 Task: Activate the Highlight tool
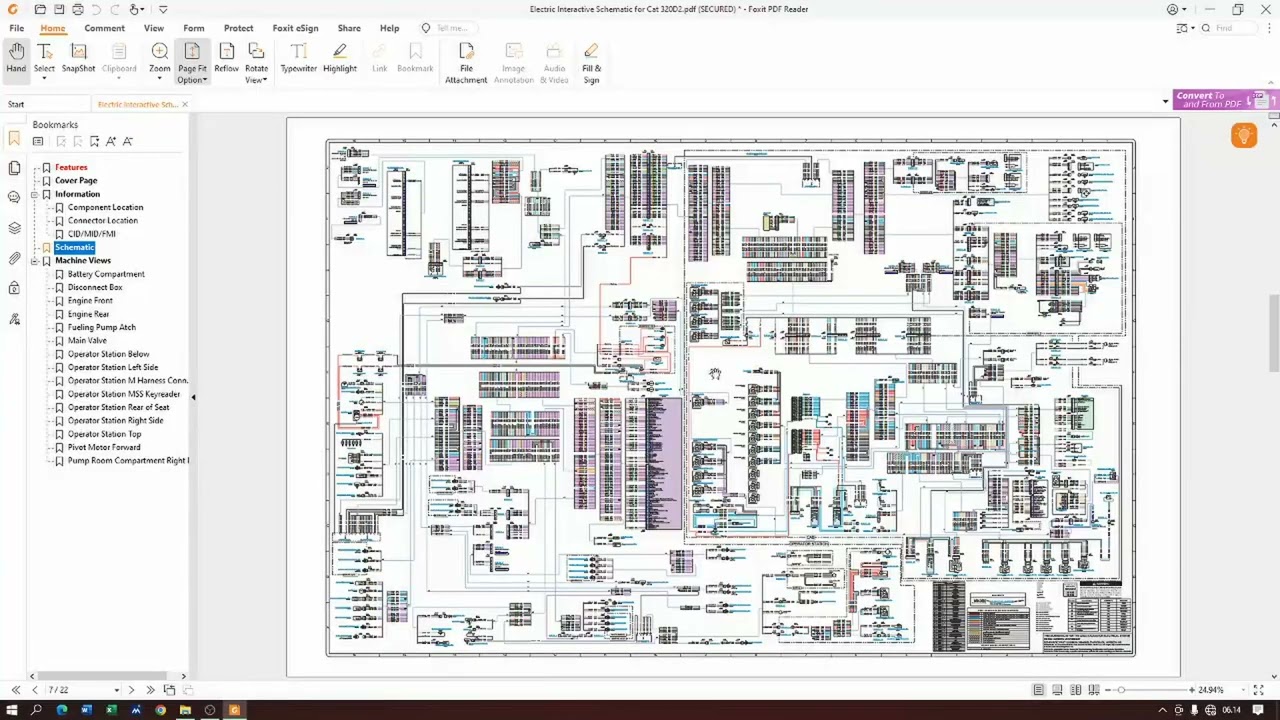(340, 59)
